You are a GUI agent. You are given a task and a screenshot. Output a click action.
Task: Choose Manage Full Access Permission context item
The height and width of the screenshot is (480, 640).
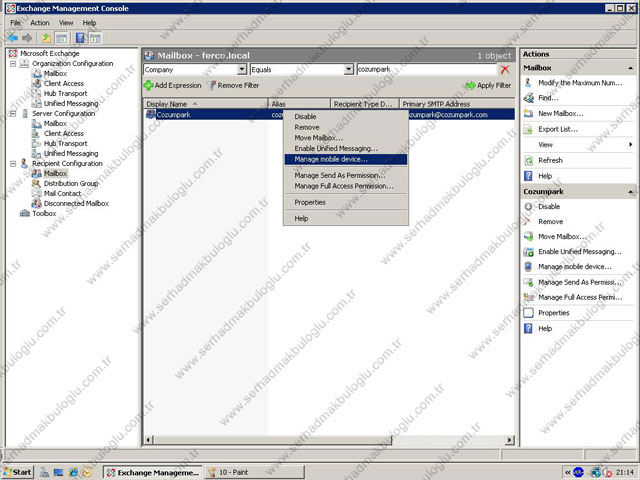pos(346,186)
